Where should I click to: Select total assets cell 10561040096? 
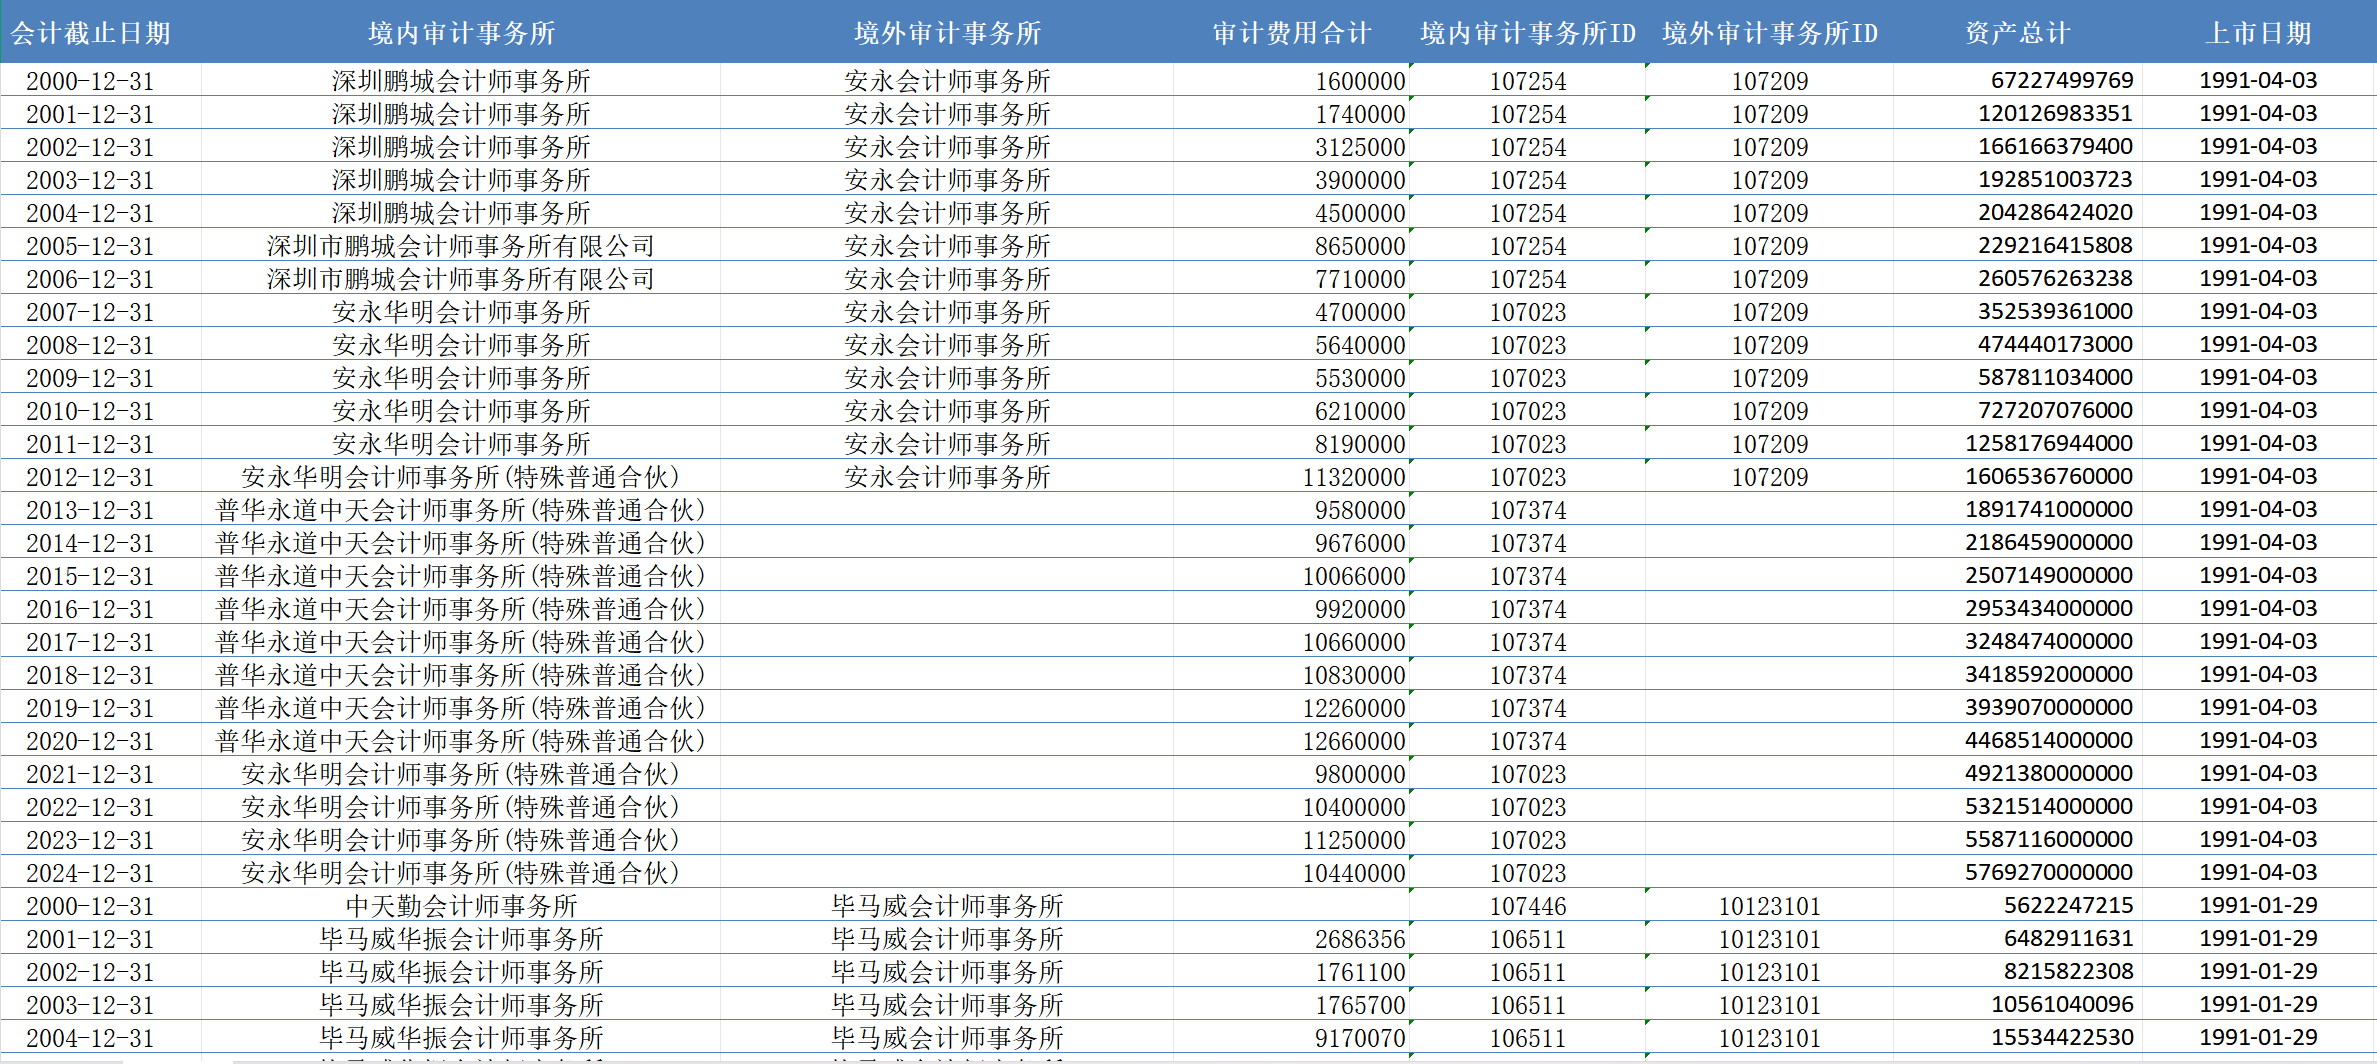tap(2017, 1005)
